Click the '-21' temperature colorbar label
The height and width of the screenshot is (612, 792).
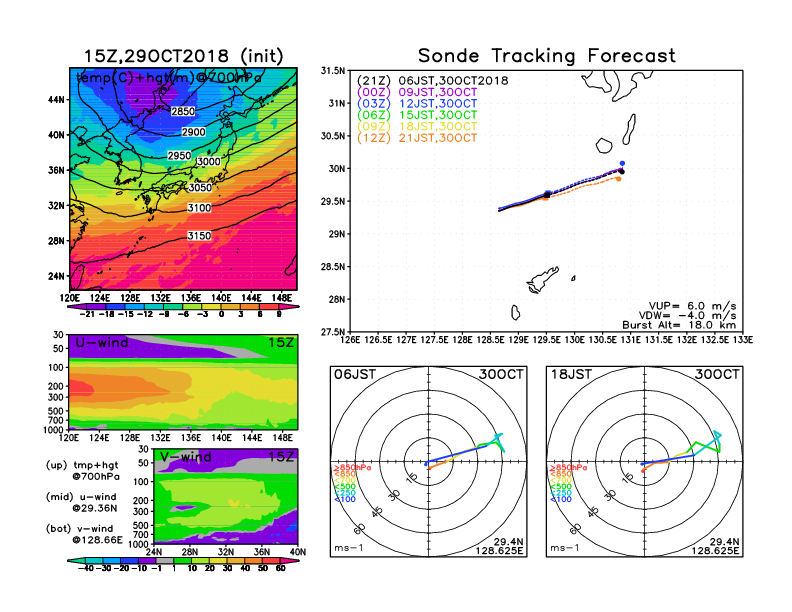(87, 314)
